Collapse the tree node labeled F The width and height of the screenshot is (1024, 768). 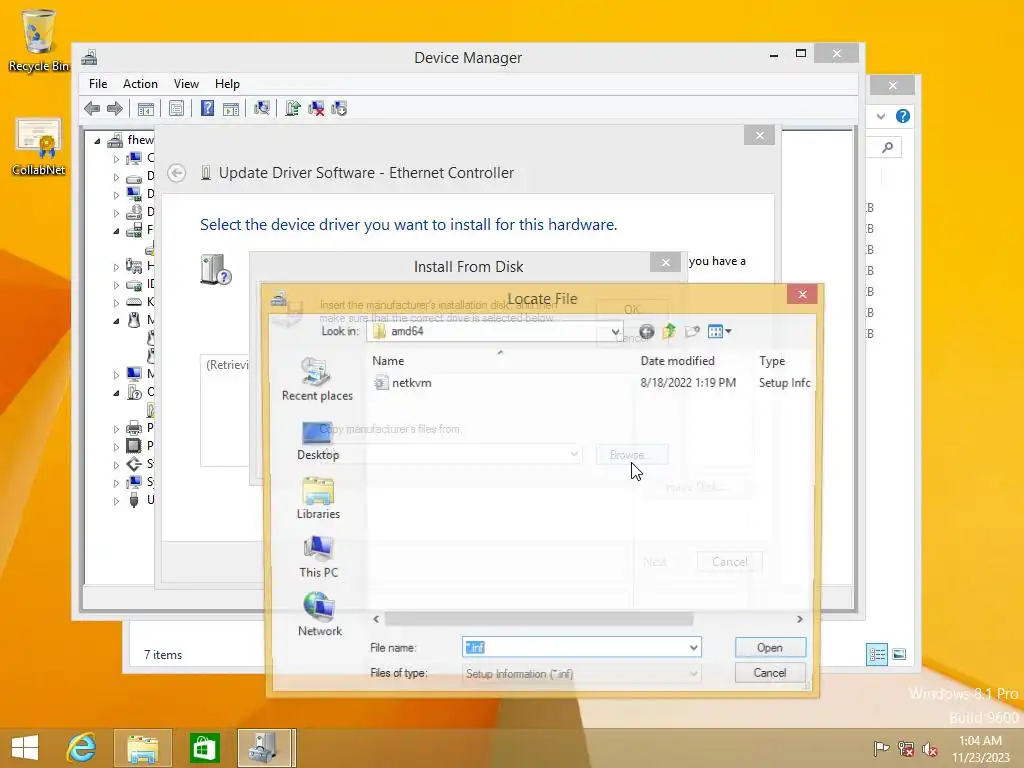pos(116,231)
